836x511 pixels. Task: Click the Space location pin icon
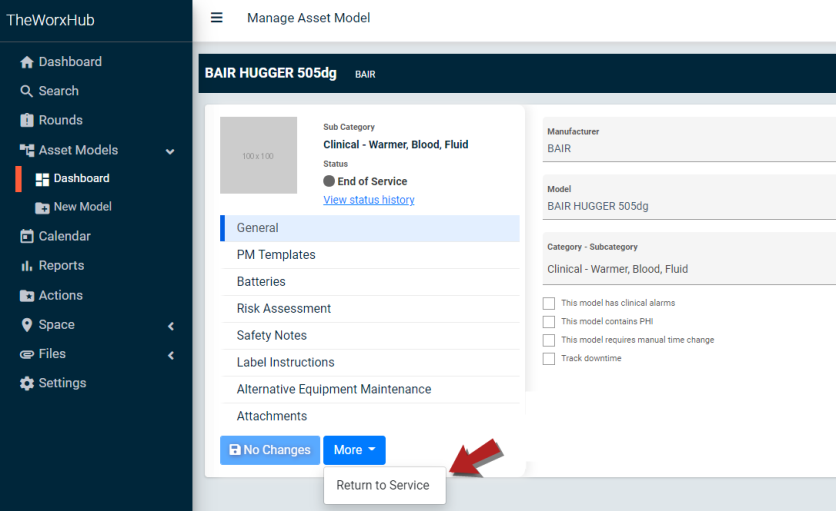tap(27, 325)
